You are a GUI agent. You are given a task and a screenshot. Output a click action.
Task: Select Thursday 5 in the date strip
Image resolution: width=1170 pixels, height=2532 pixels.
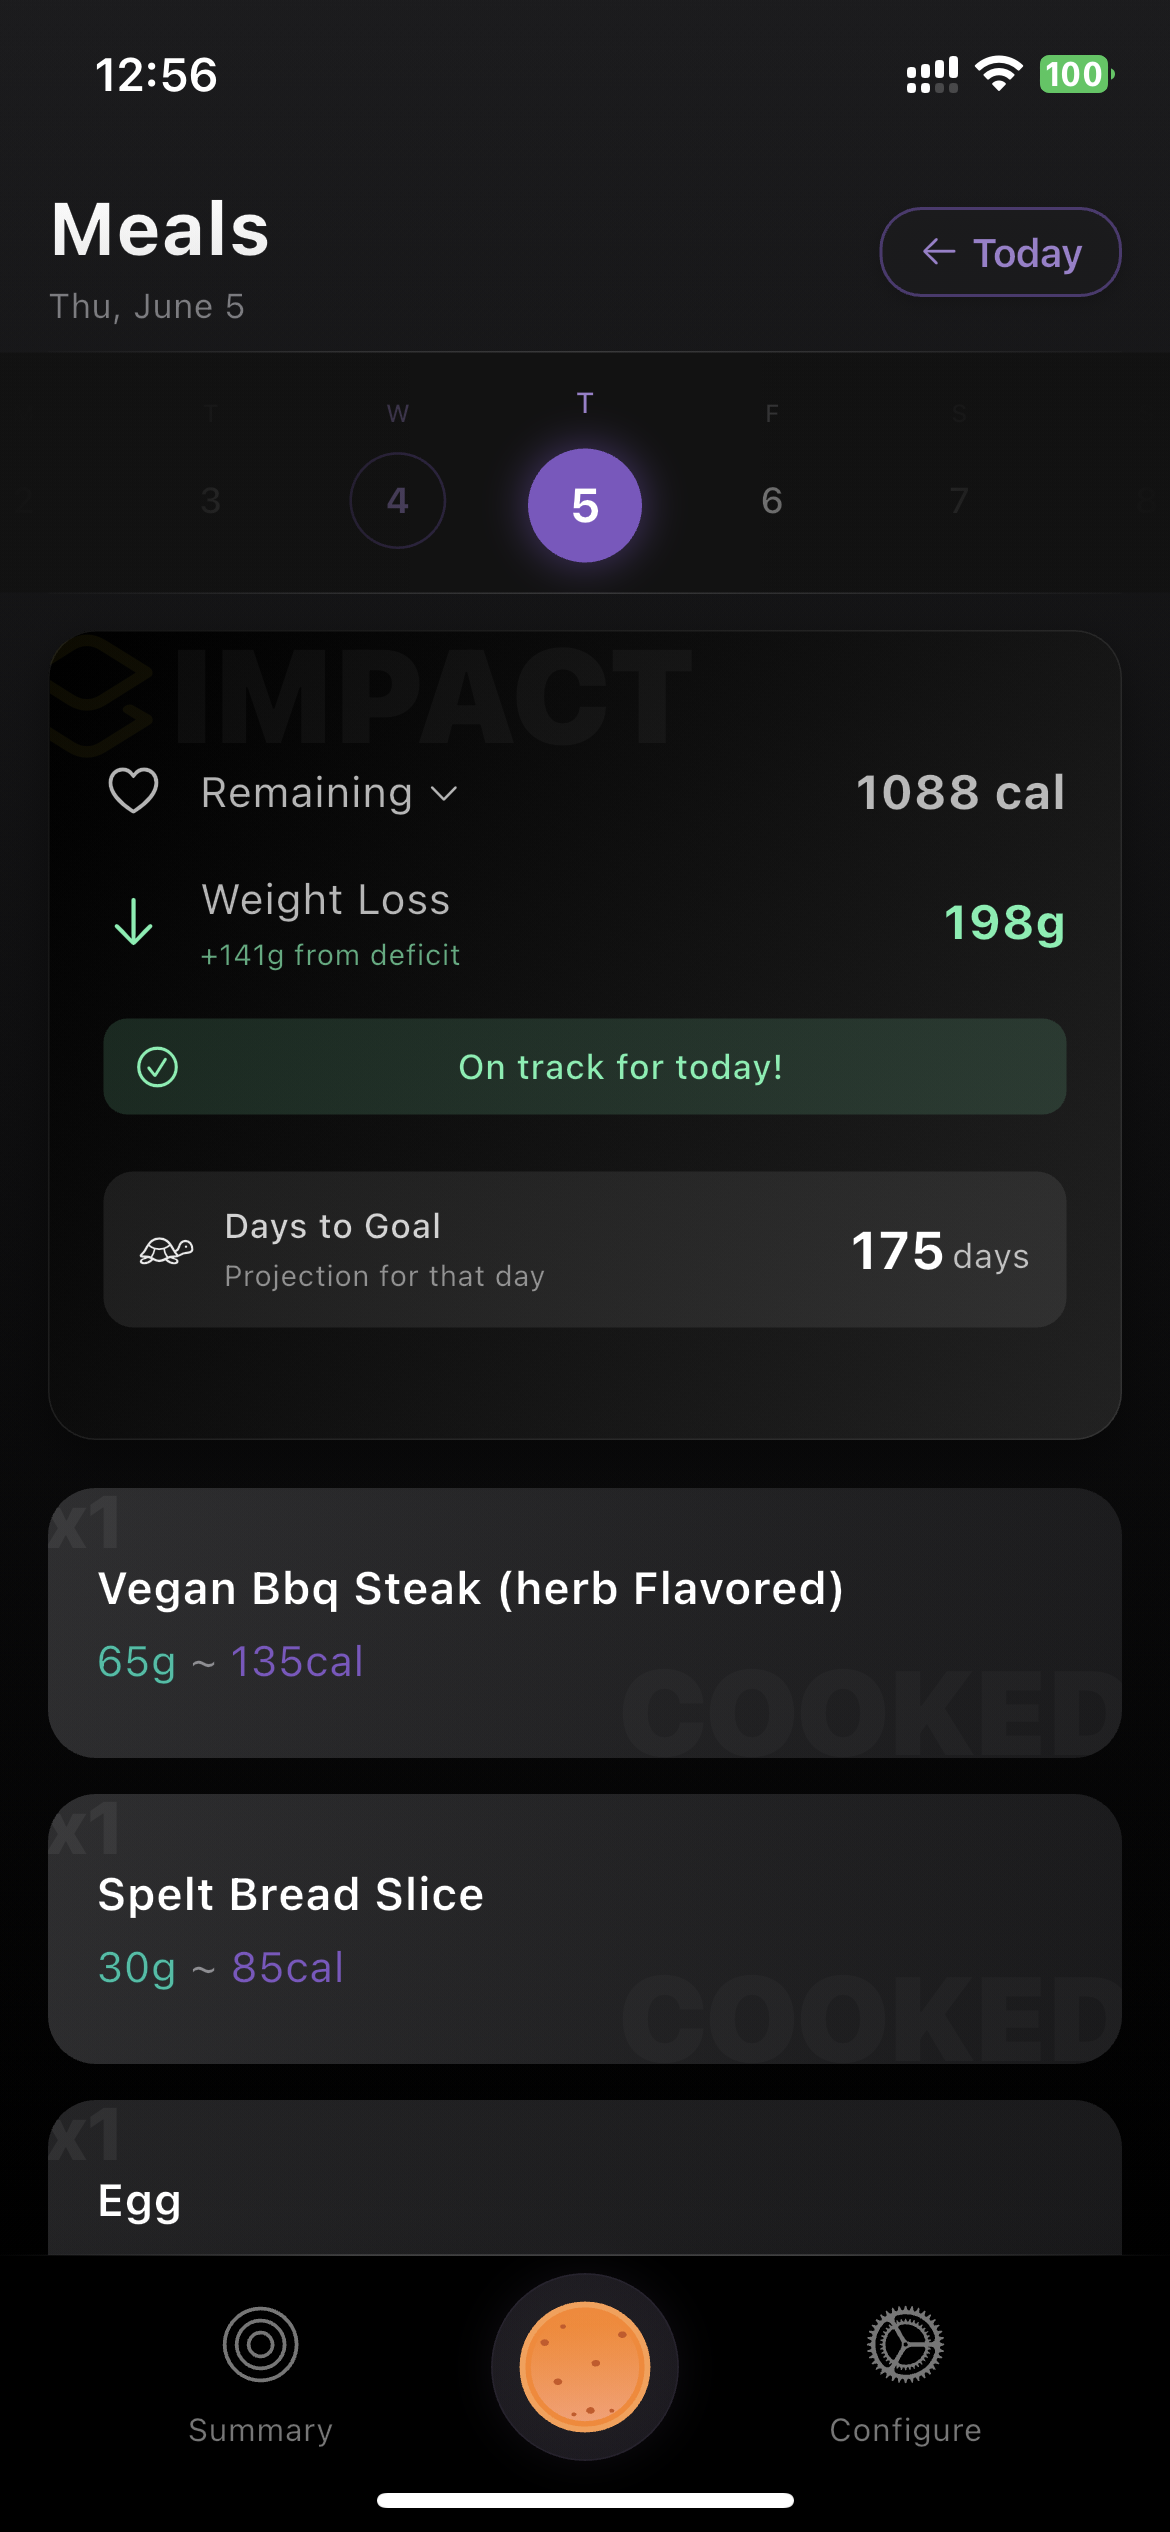pos(585,505)
